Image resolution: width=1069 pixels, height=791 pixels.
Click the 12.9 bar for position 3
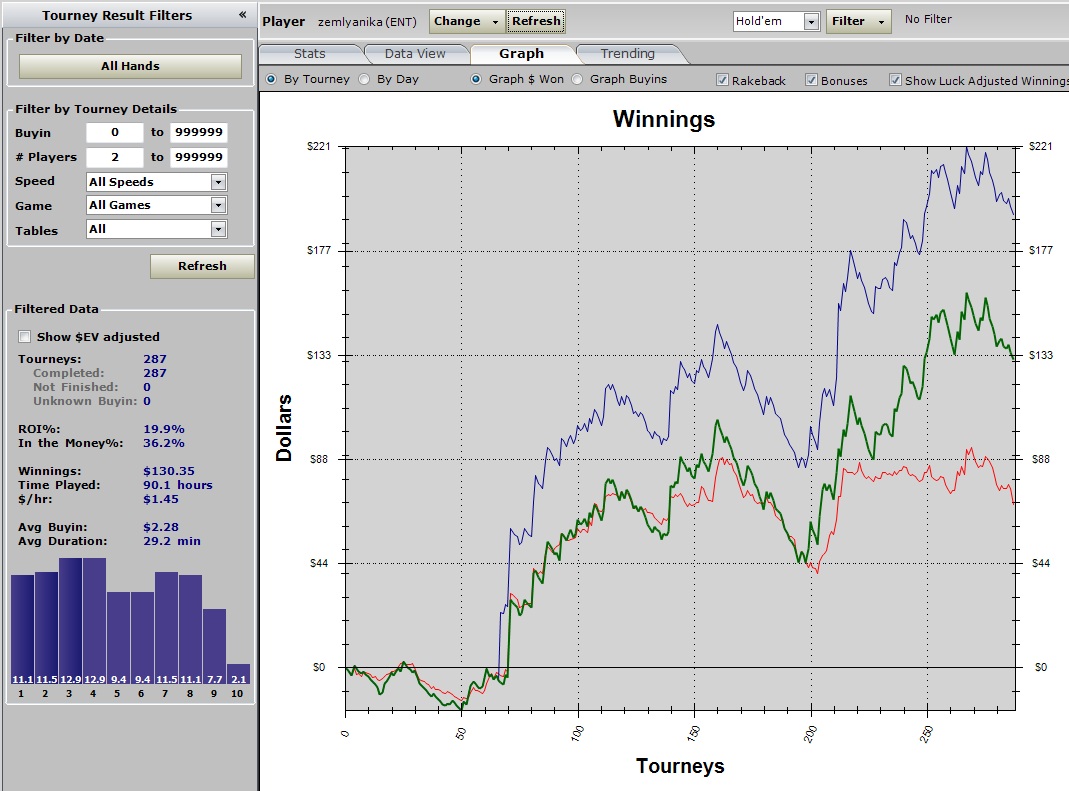pos(70,621)
